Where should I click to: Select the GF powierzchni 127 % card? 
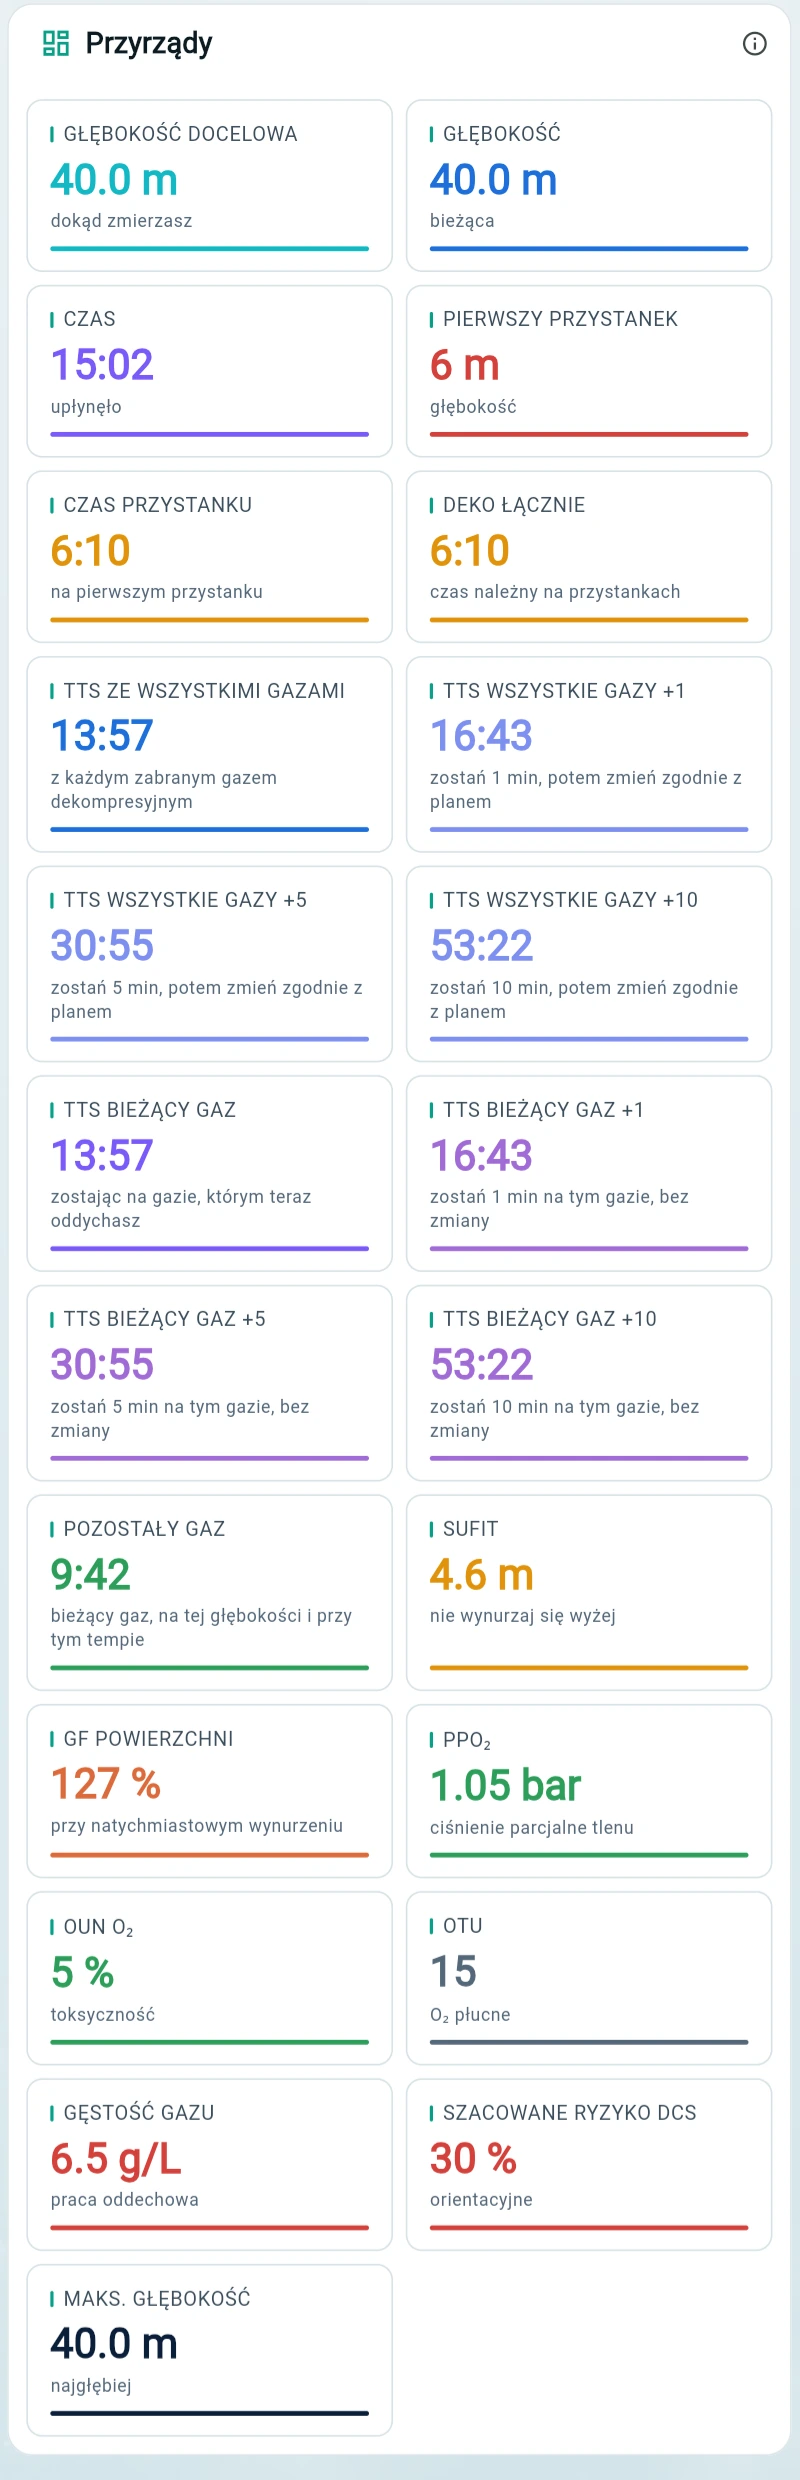click(210, 1791)
